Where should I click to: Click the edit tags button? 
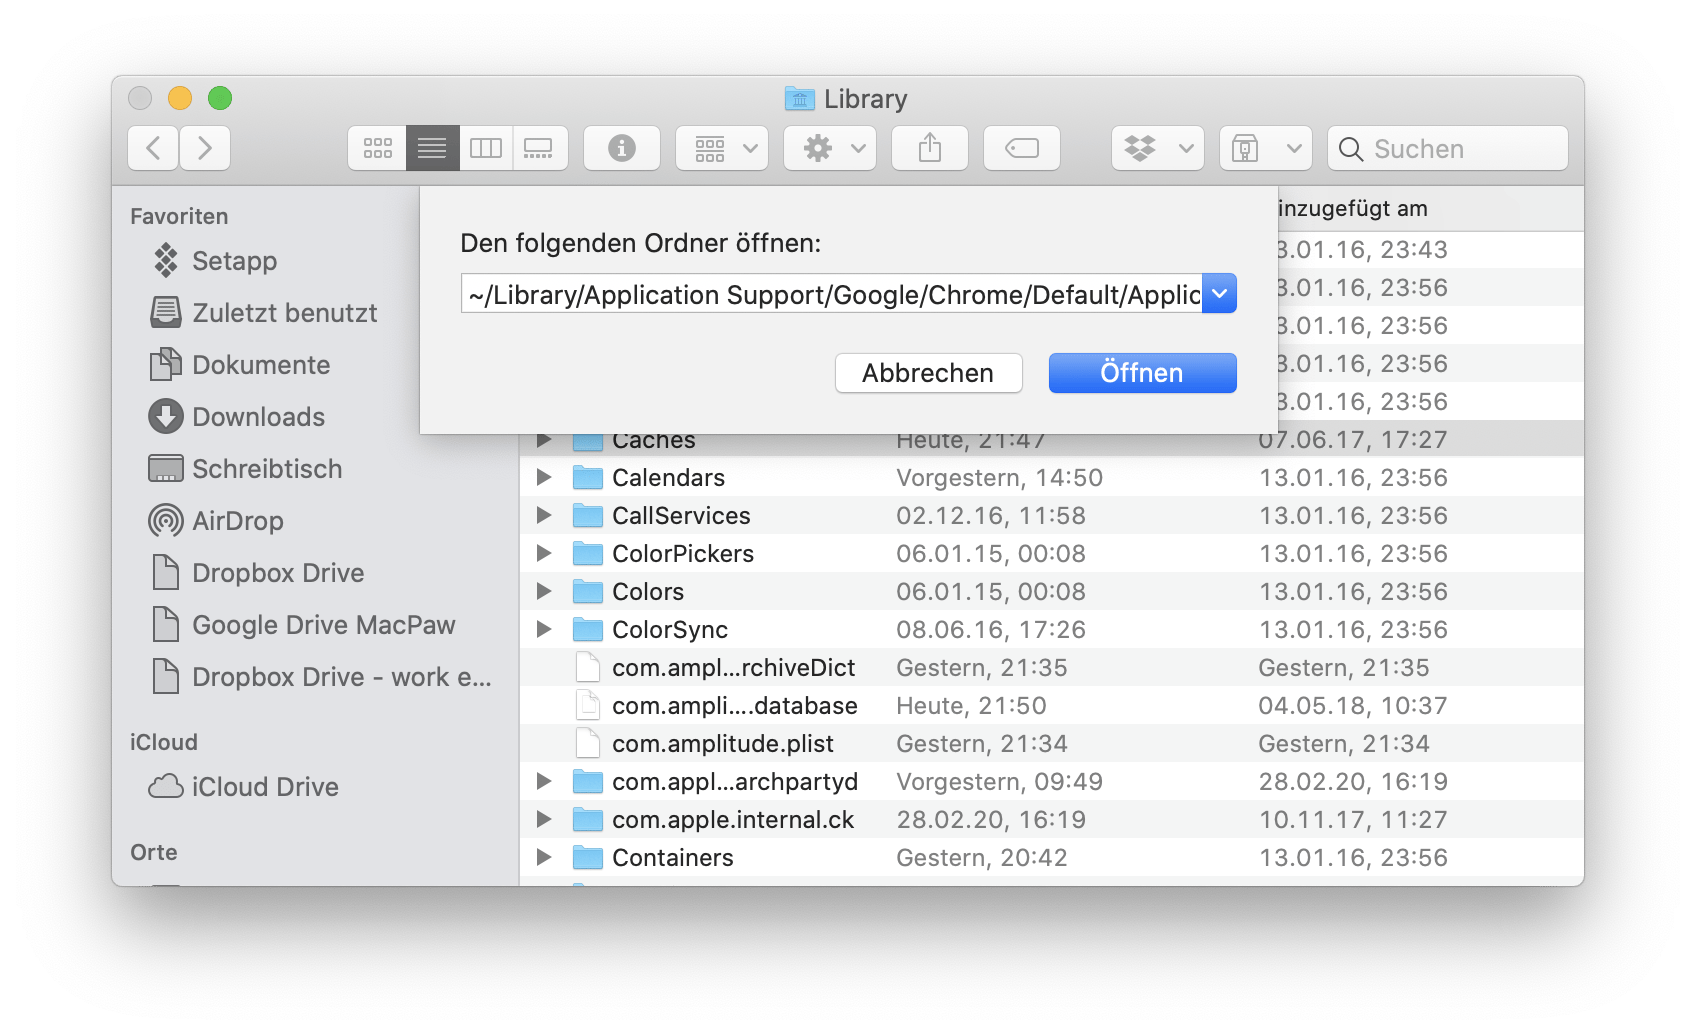[x=1022, y=148]
